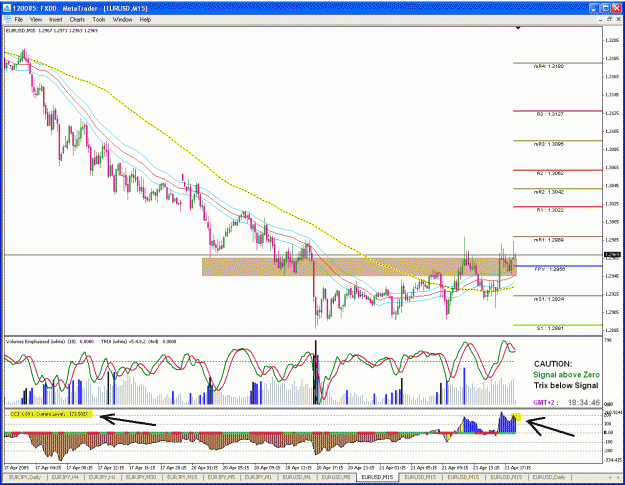Click the chart document icon beside File
The image size is (625, 485).
7,20
